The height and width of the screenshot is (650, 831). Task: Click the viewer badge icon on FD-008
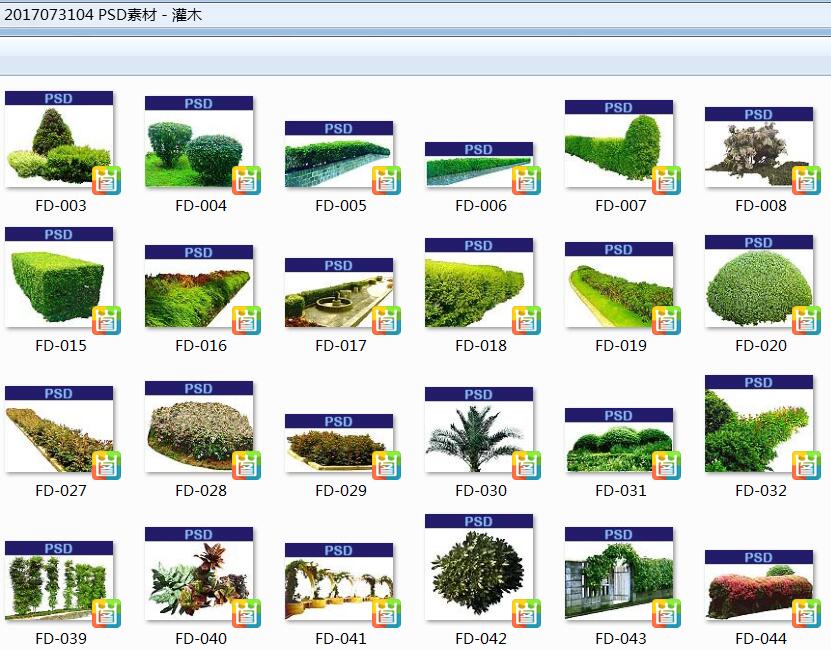806,180
